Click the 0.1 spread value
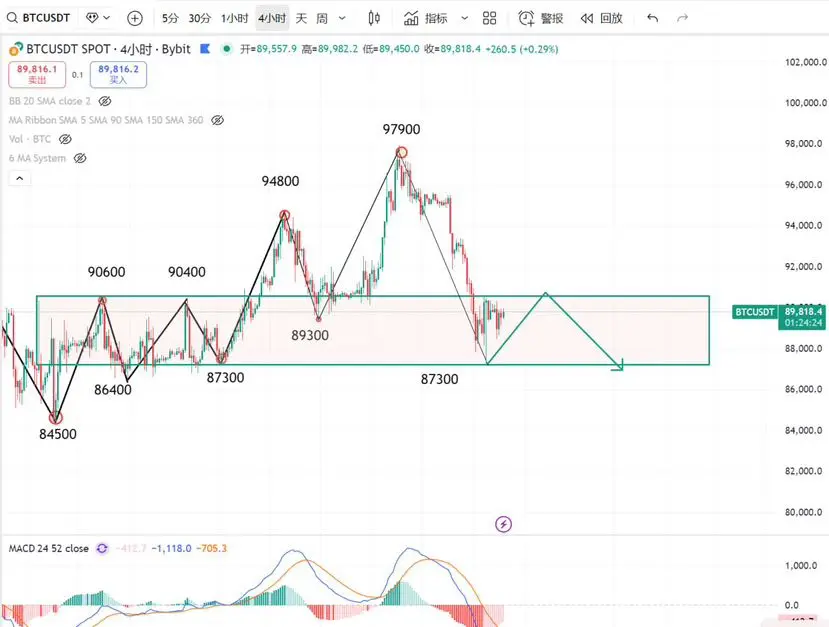829x627 pixels. click(x=78, y=75)
